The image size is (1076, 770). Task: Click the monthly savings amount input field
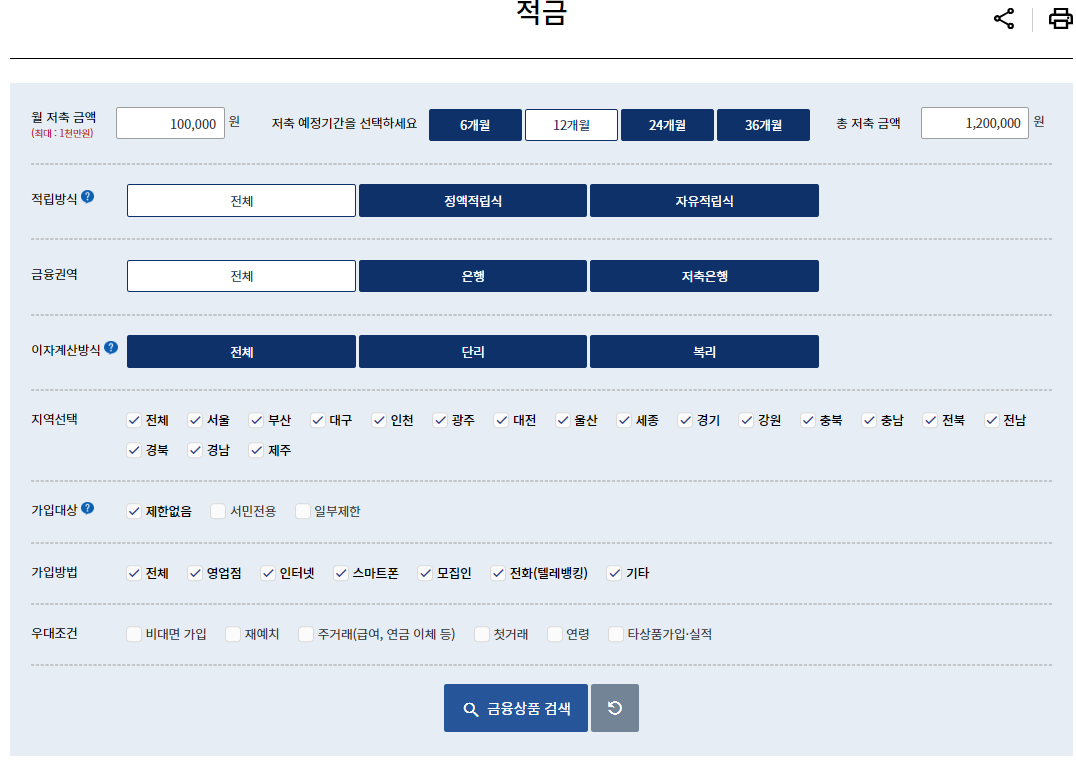[170, 122]
